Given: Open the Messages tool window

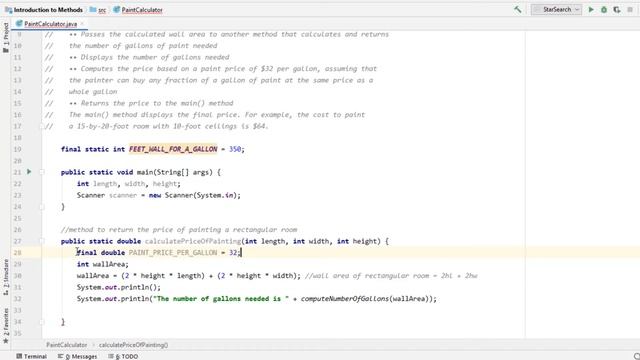Looking at the screenshot, I should [78, 356].
